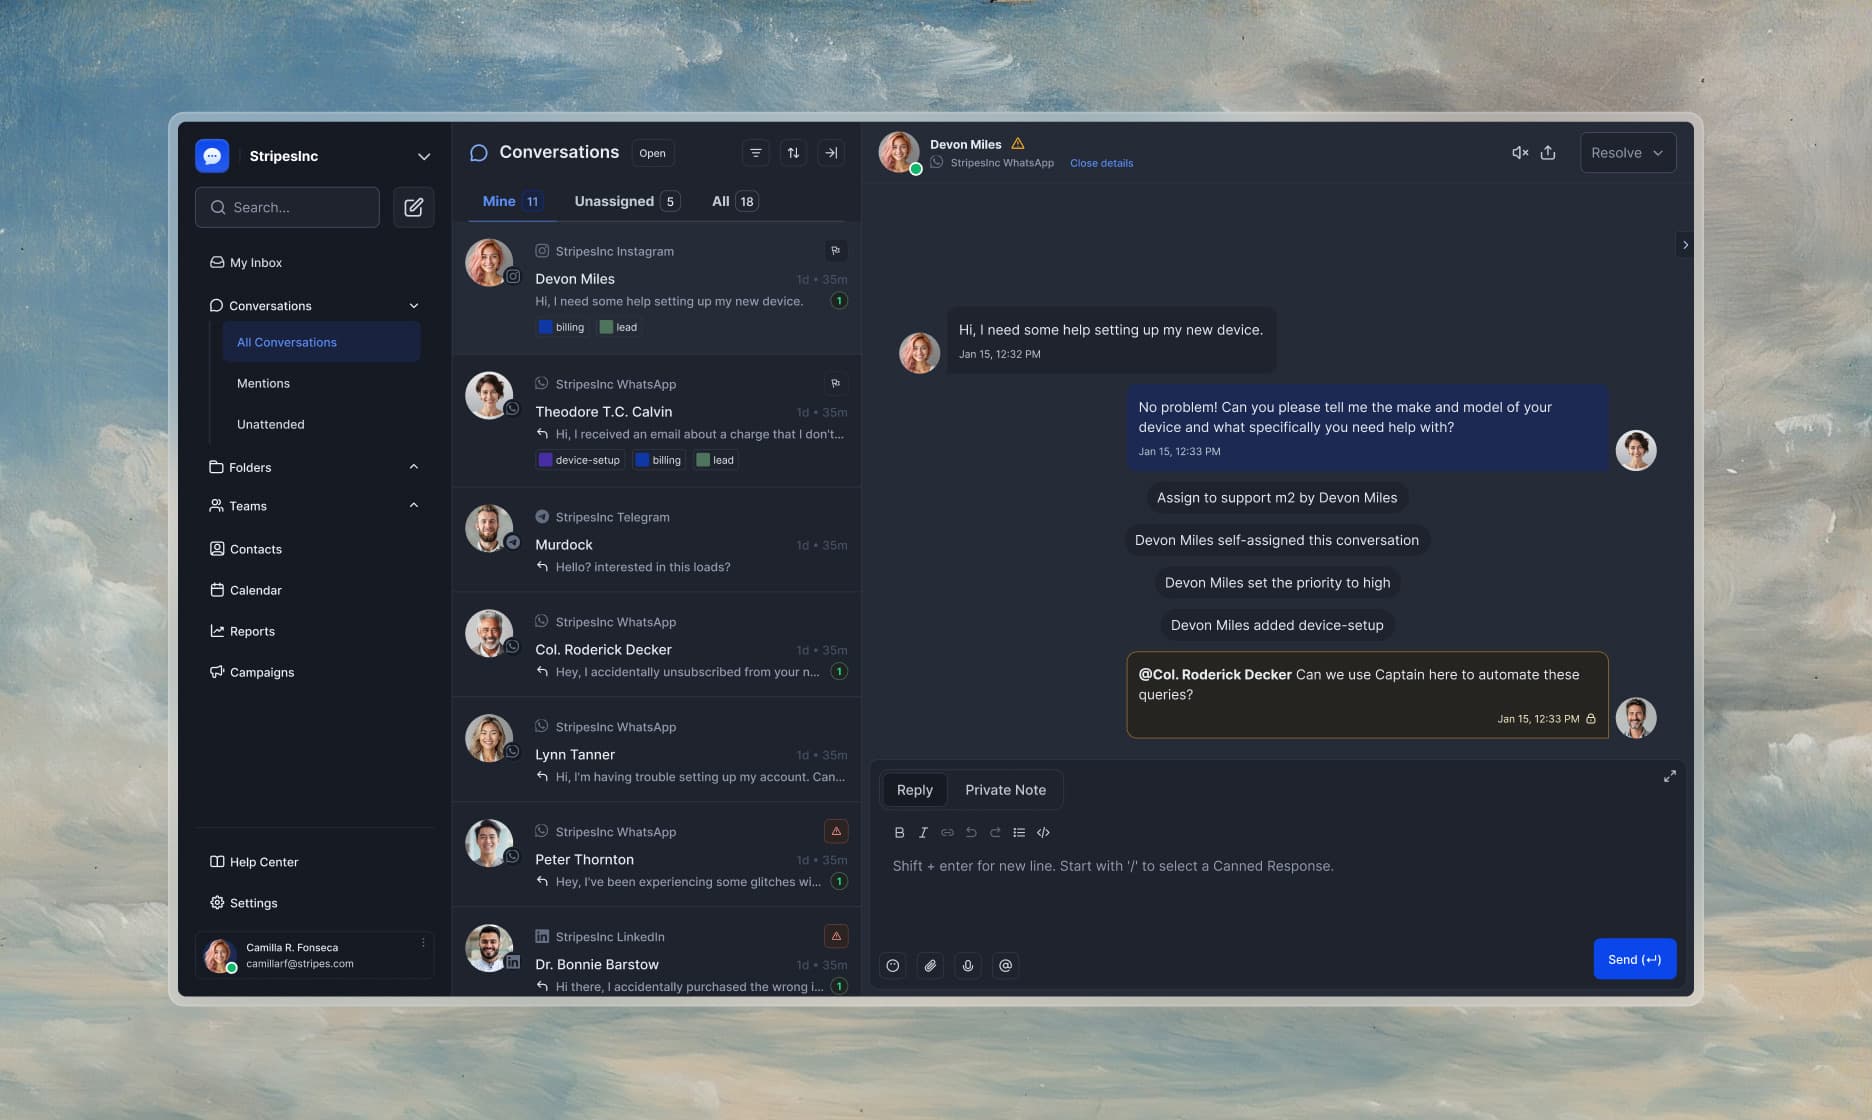Click the undo icon in editor
This screenshot has width=1872, height=1120.
click(x=971, y=832)
